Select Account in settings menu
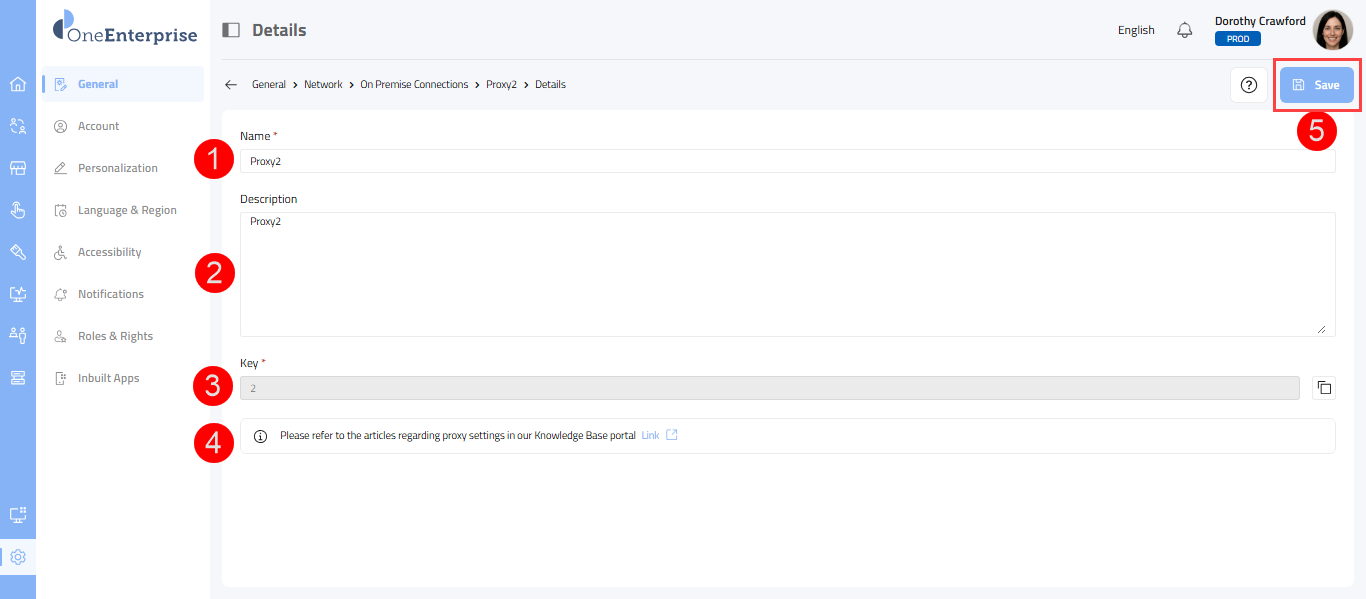The image size is (1366, 599). point(98,126)
